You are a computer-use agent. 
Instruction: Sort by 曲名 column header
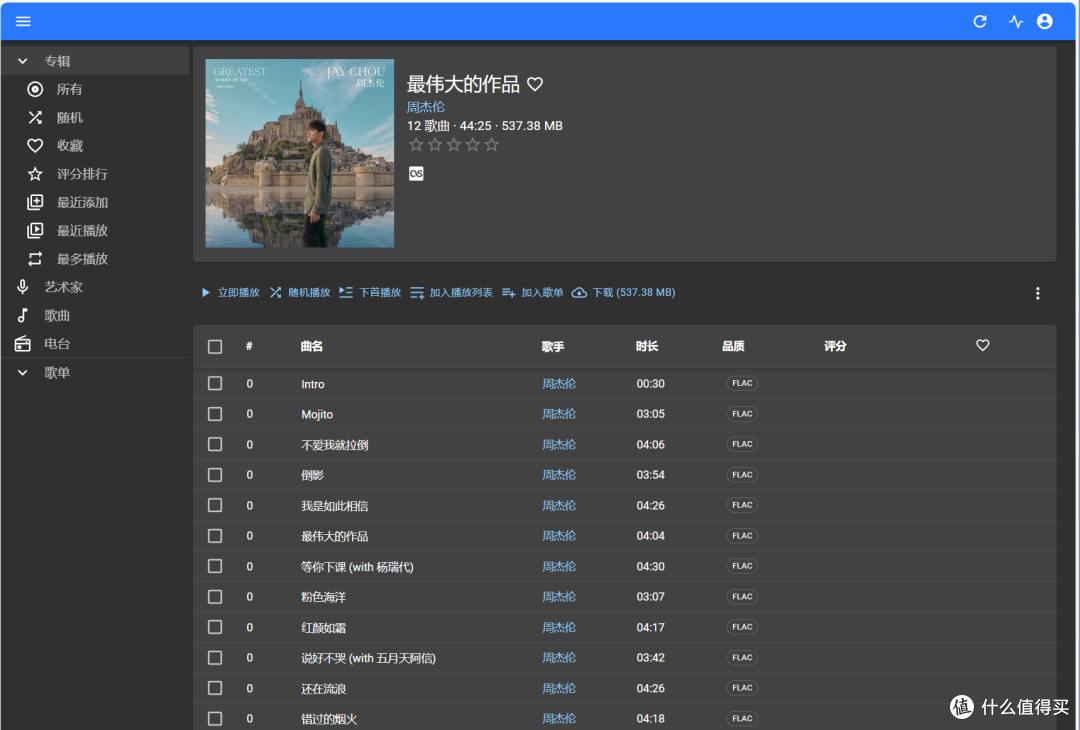[x=311, y=346]
